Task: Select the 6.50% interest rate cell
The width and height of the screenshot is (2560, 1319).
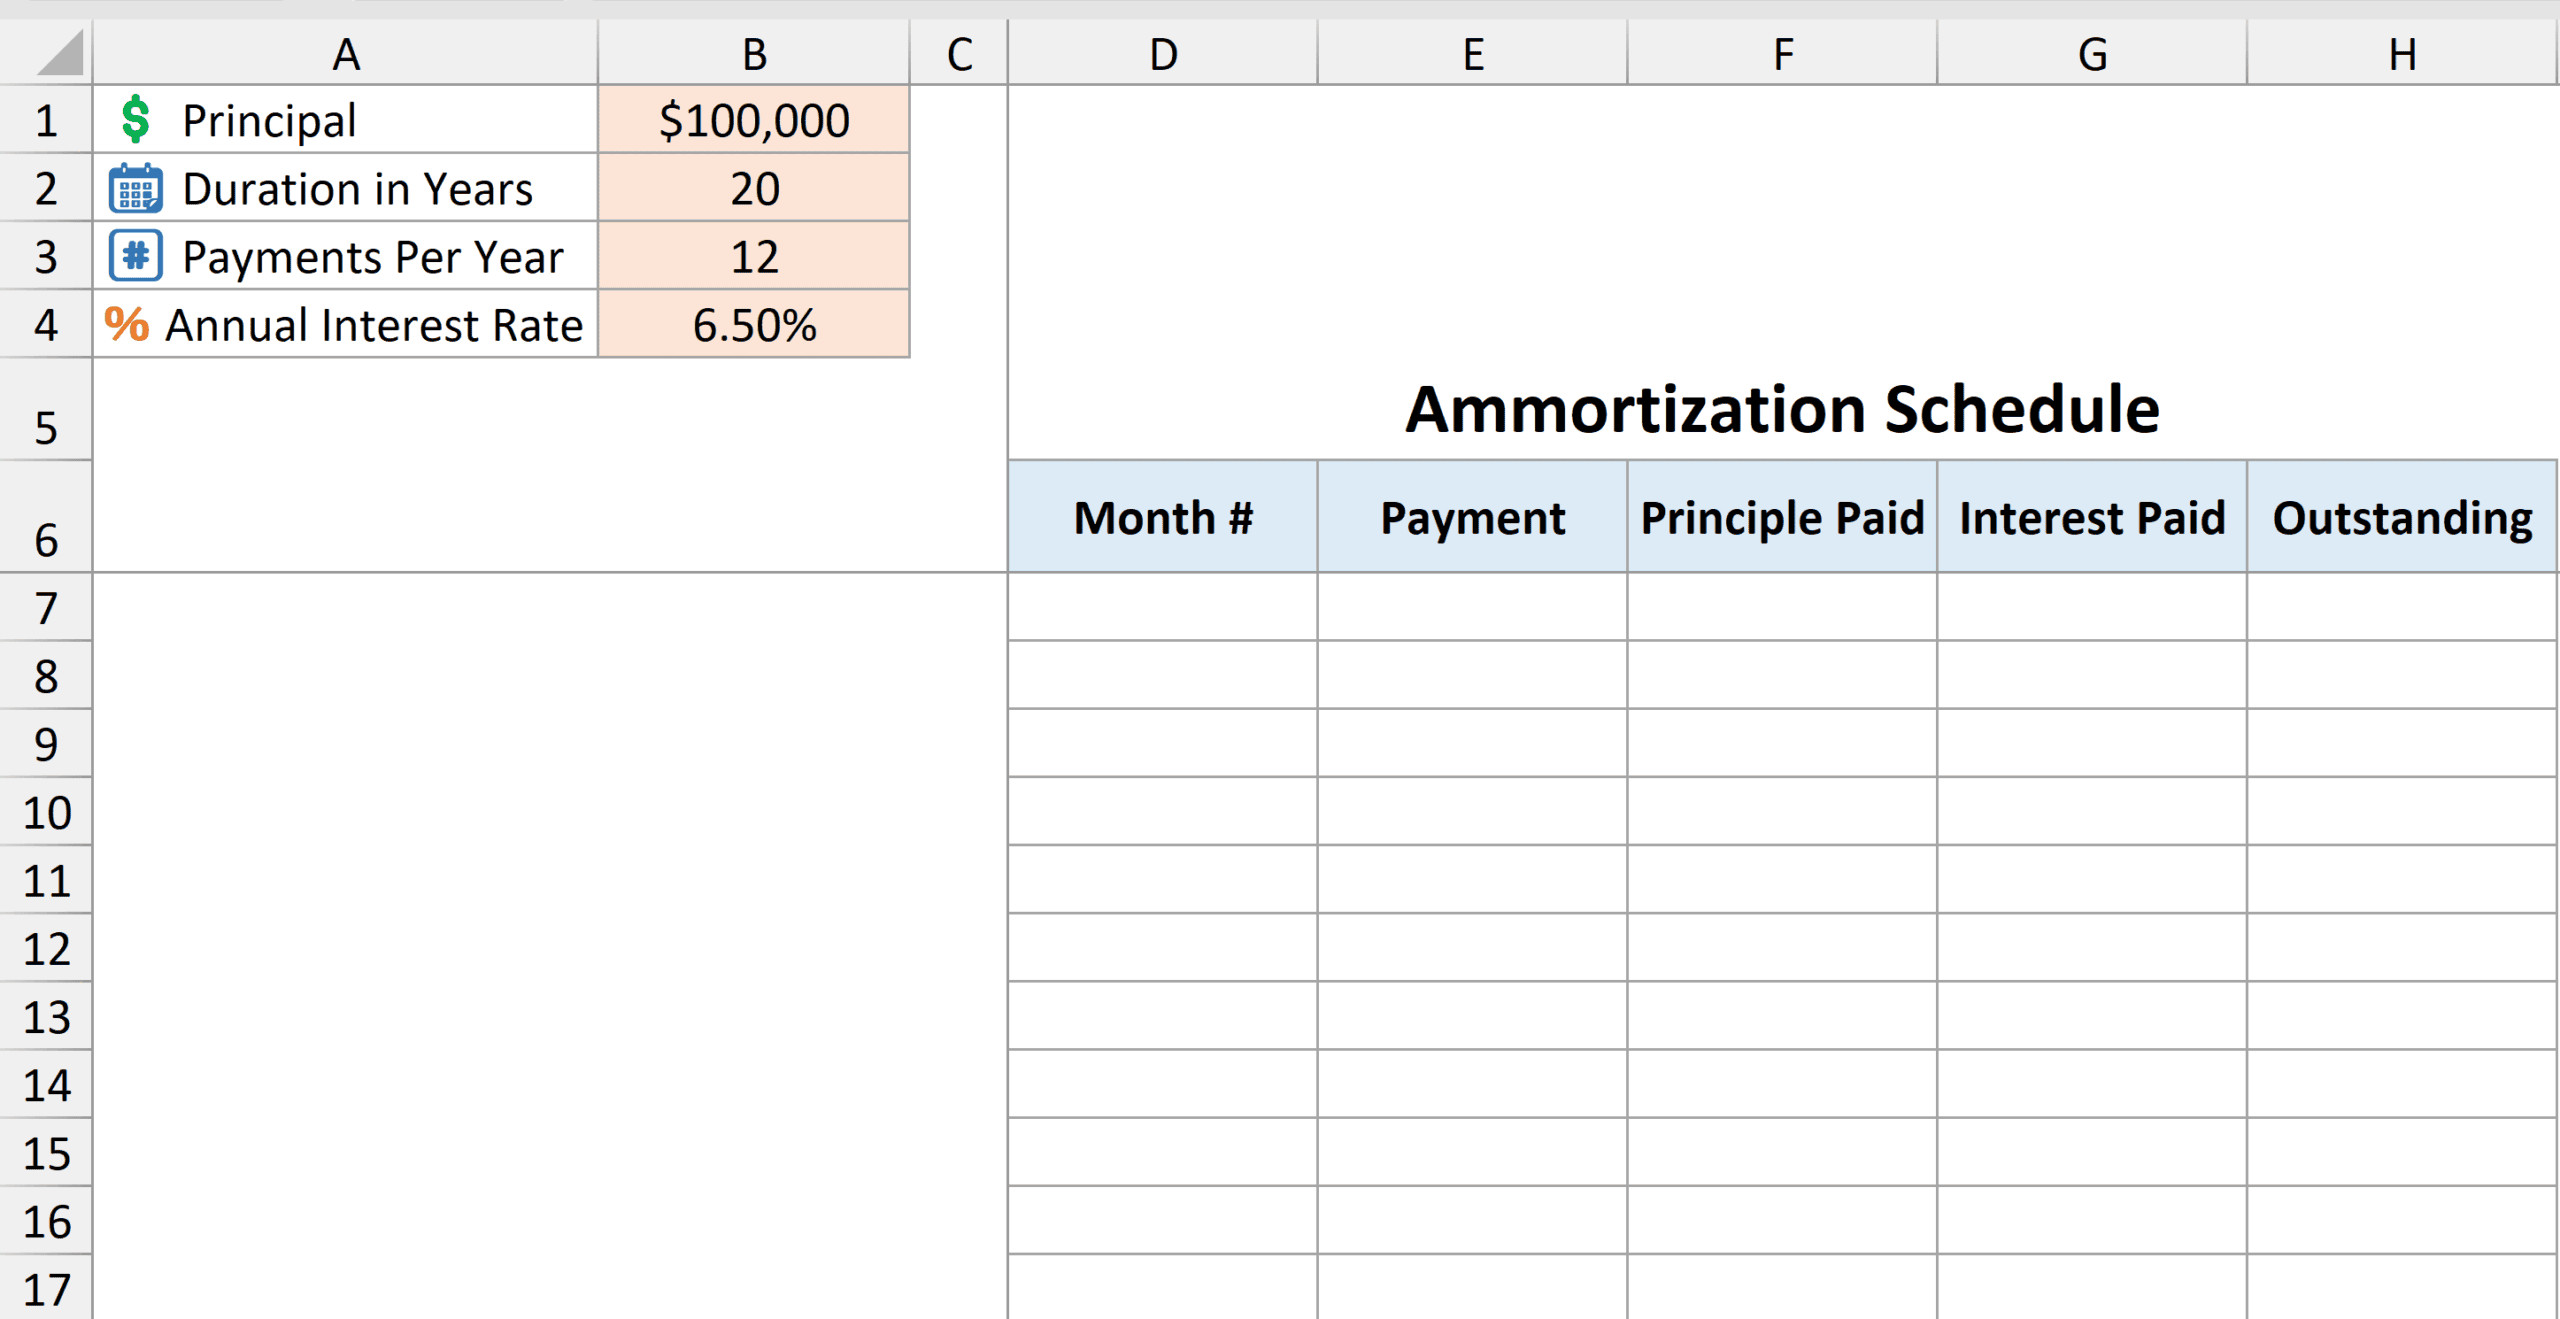Action: tap(754, 325)
